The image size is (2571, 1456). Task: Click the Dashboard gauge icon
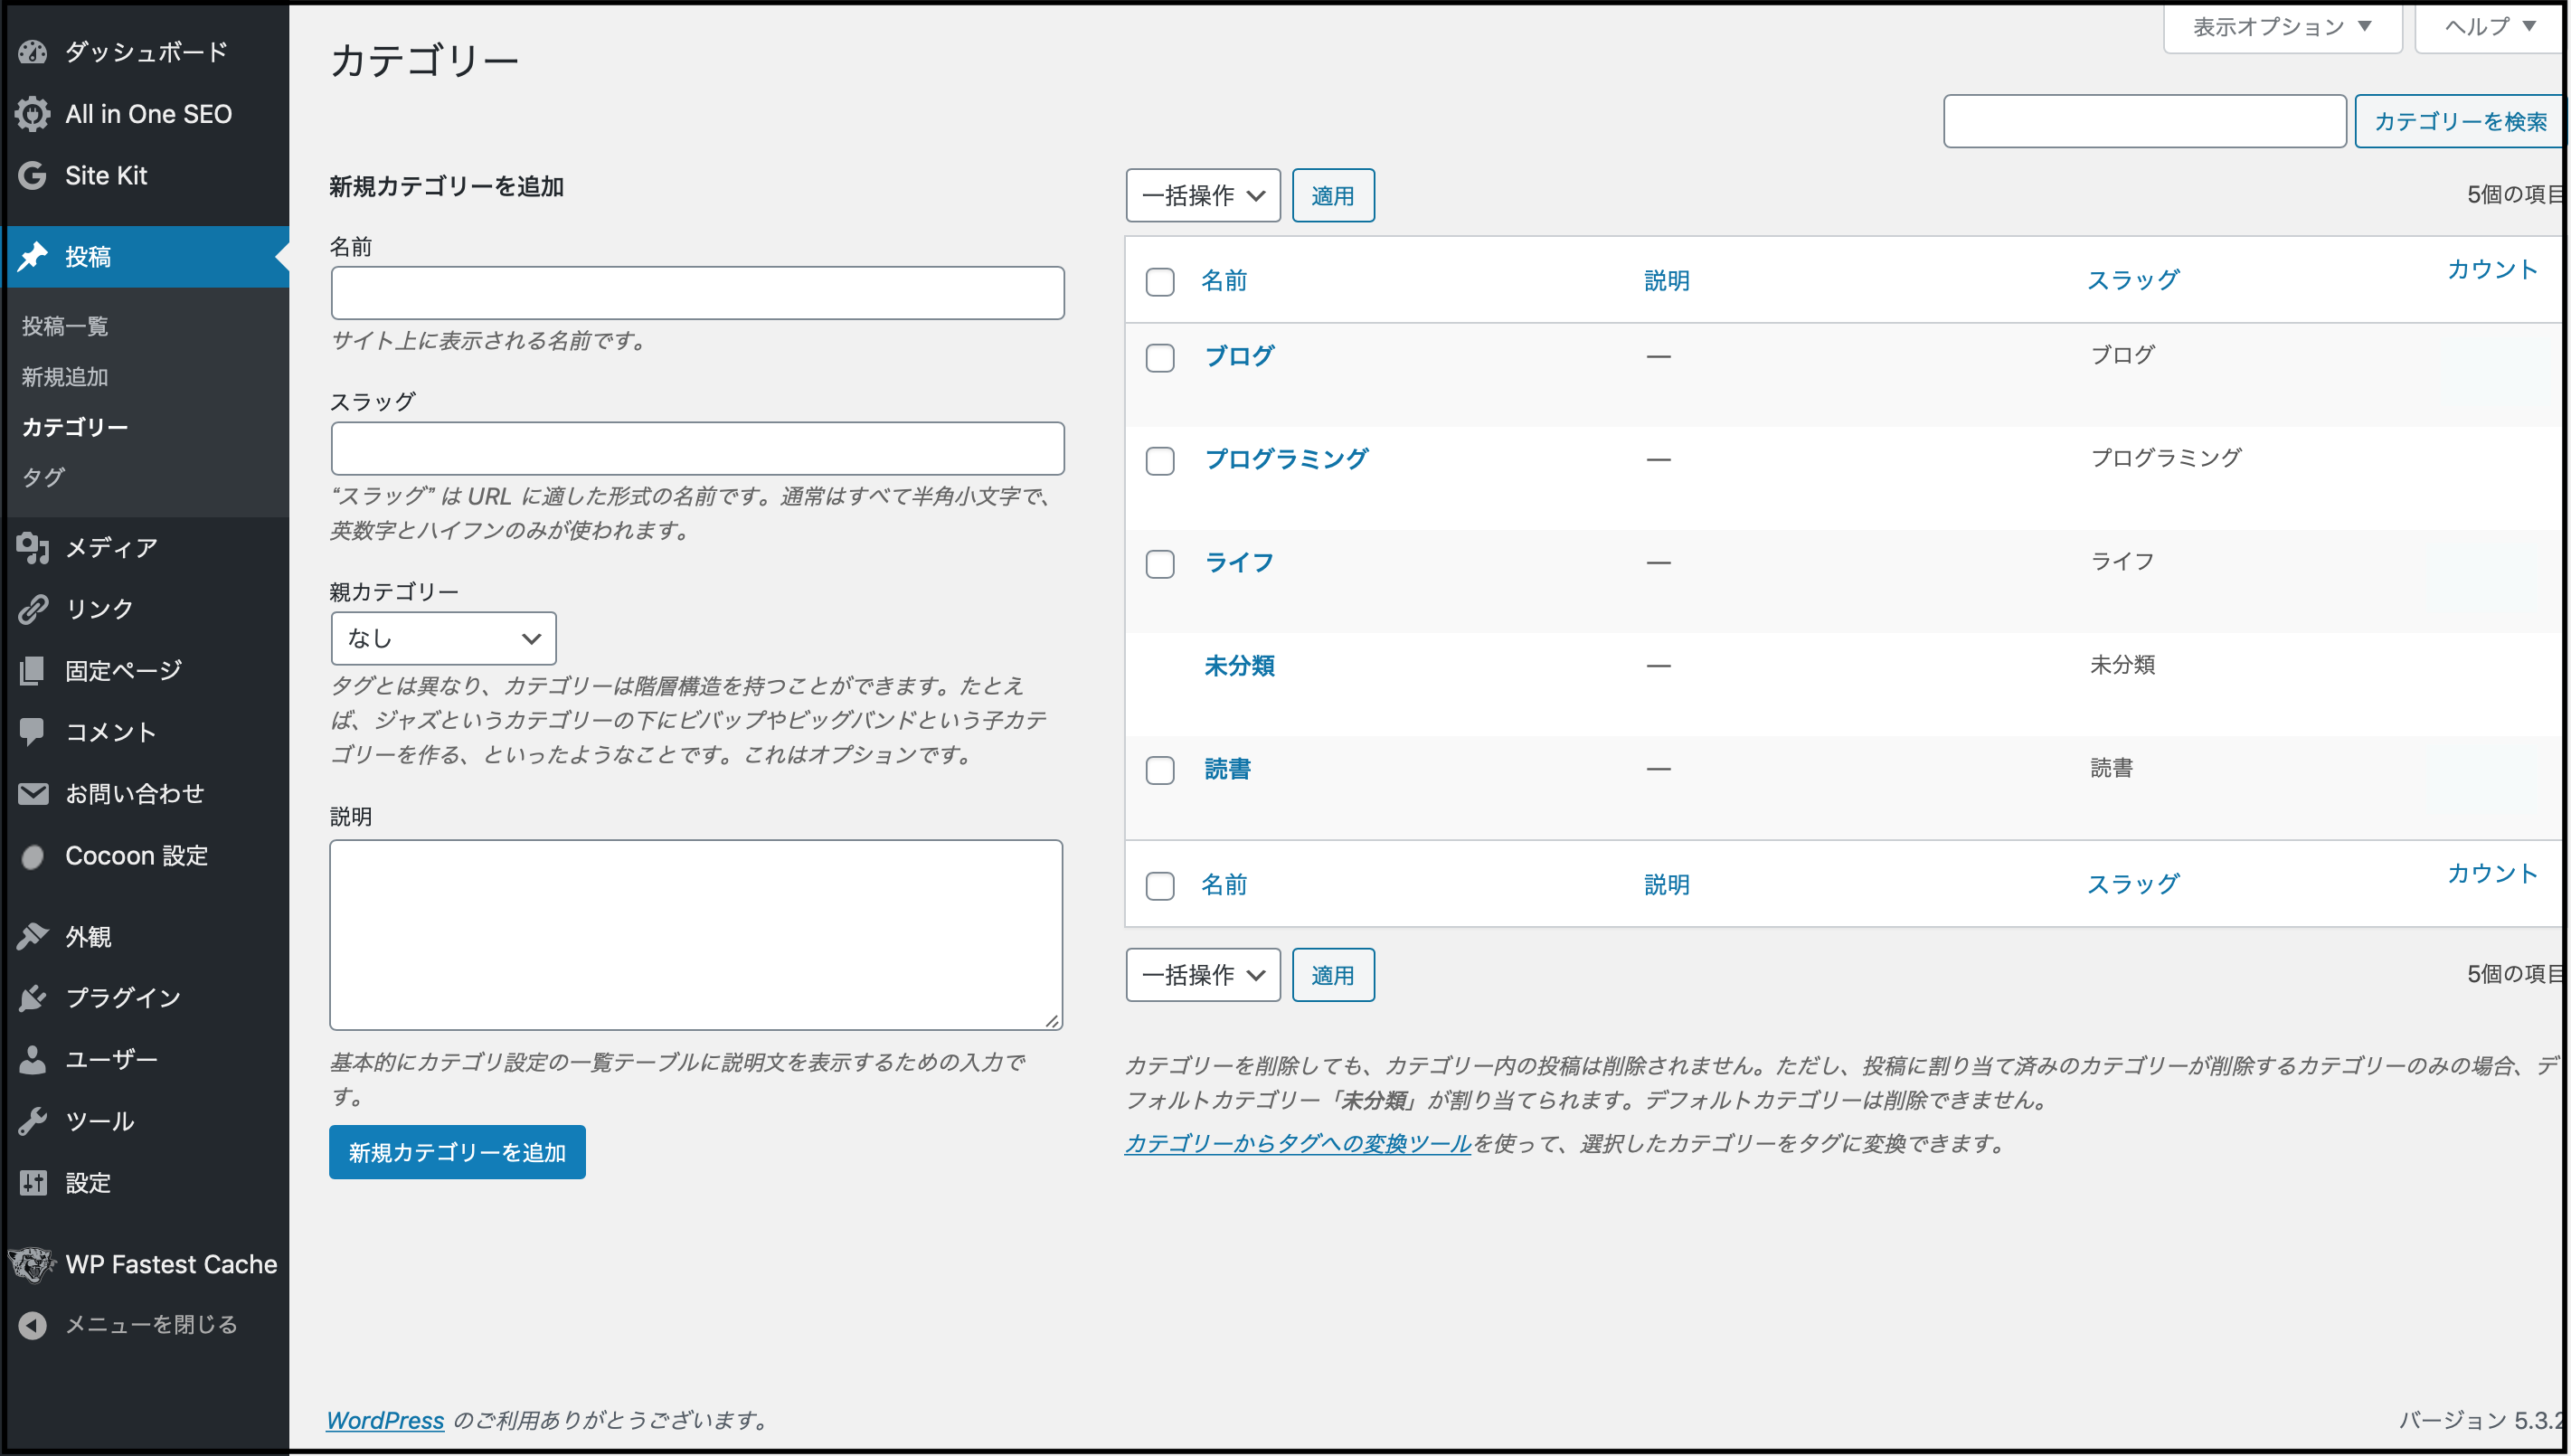tap(33, 52)
